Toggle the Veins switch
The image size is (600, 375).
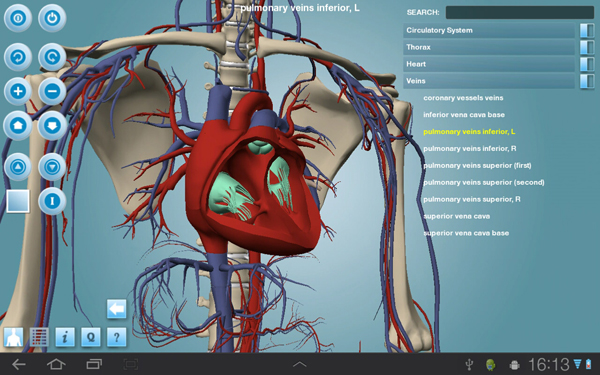587,81
